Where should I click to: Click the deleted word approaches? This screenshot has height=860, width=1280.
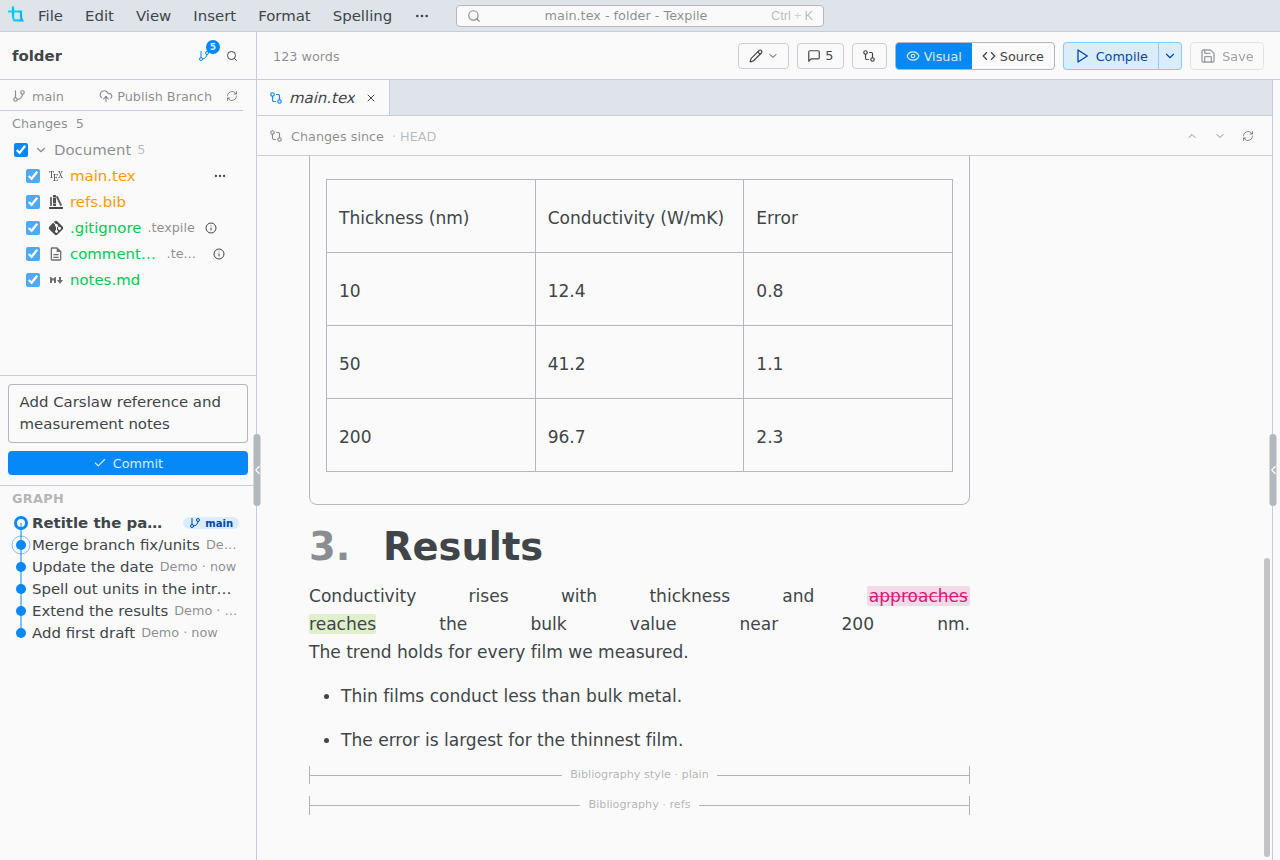[x=918, y=596]
